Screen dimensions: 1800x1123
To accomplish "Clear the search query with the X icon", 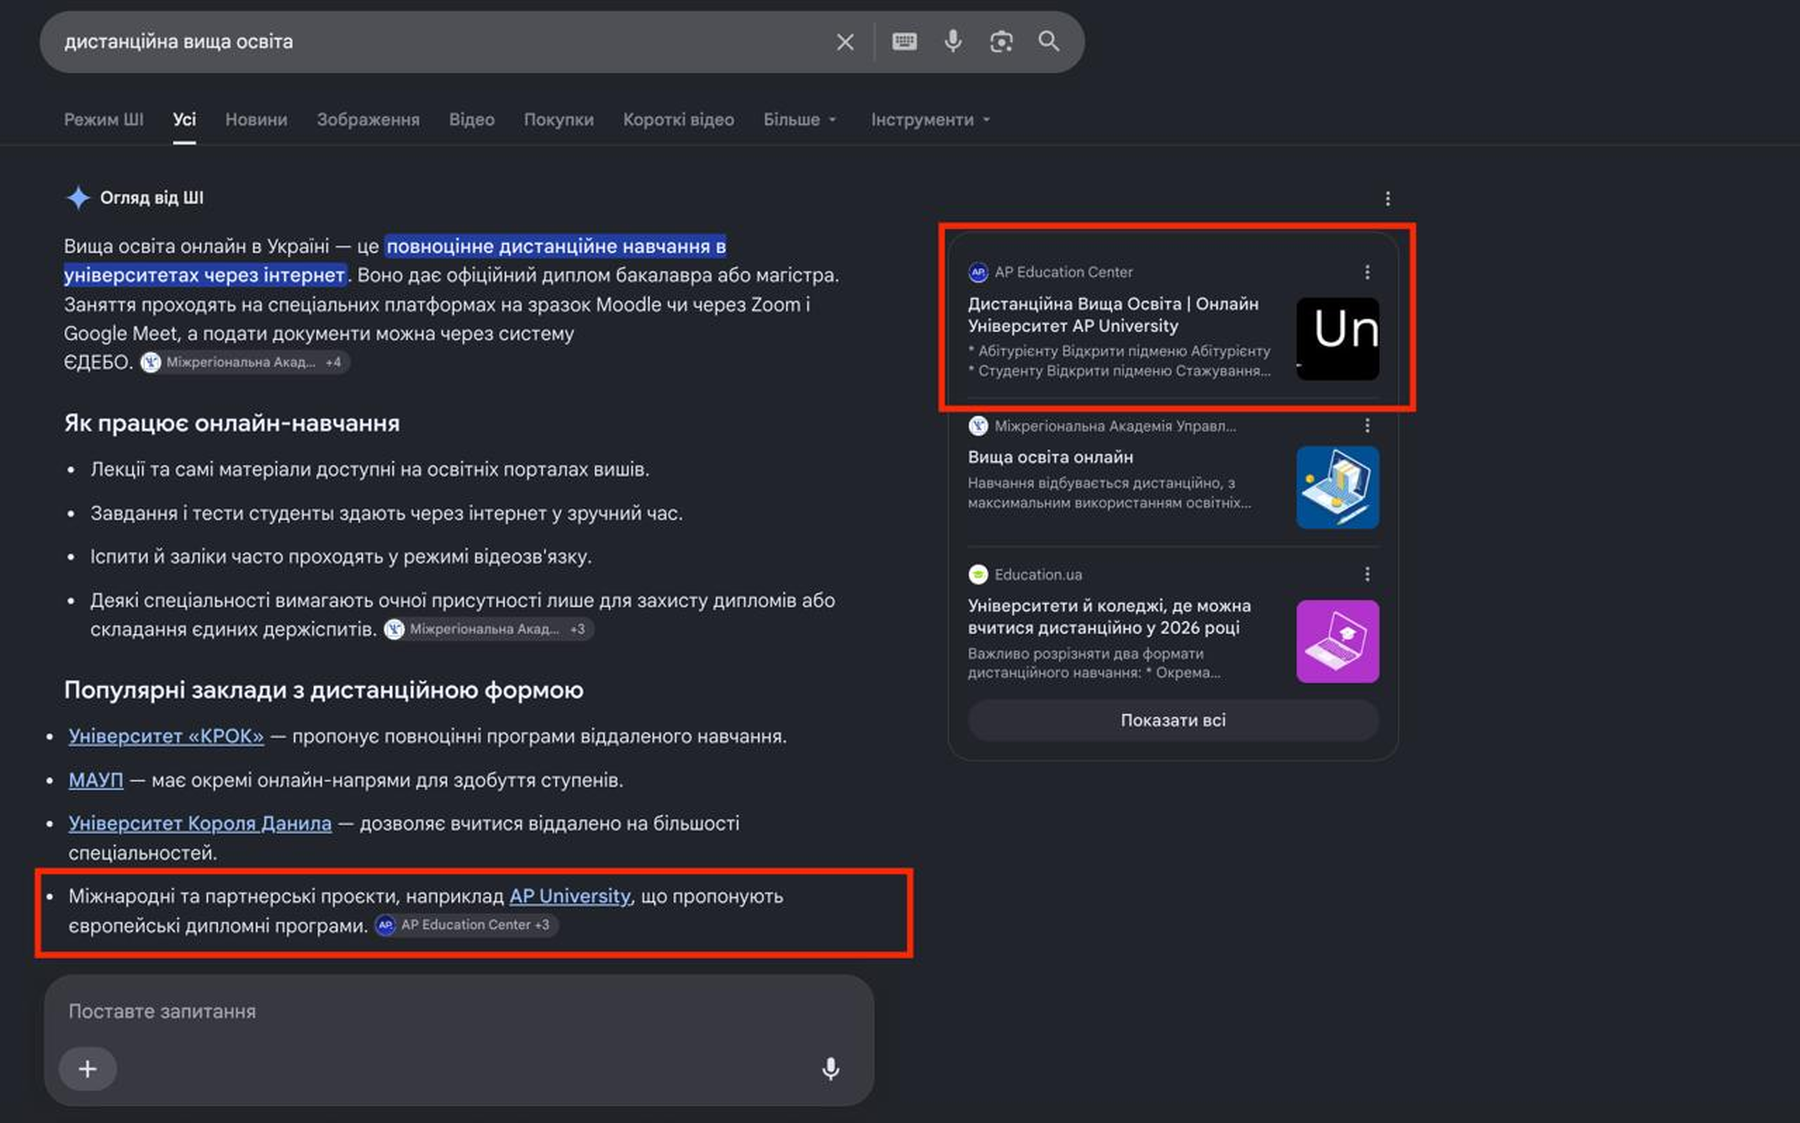I will (x=845, y=42).
